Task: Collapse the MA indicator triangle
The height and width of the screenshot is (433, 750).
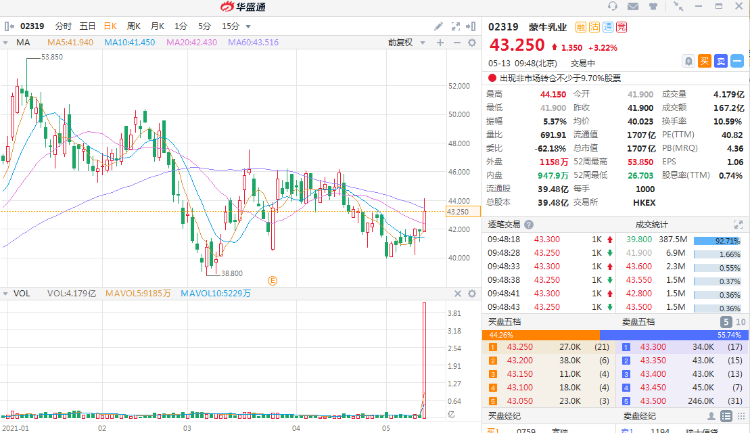Action: coord(6,43)
